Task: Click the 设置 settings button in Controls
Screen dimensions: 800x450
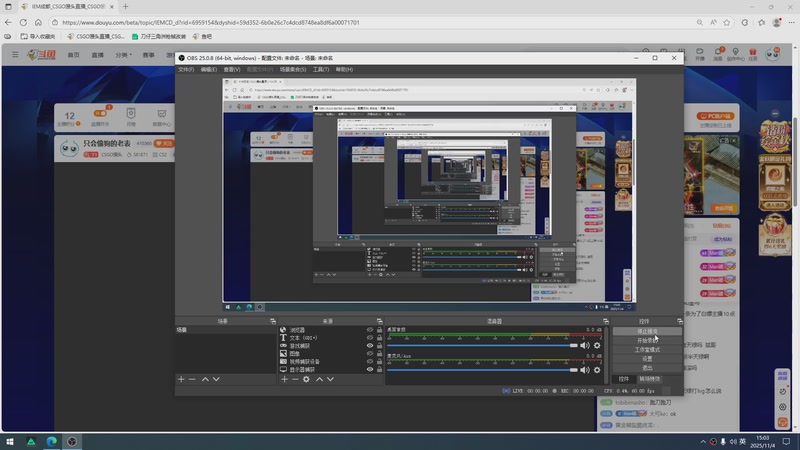Action: tap(648, 359)
